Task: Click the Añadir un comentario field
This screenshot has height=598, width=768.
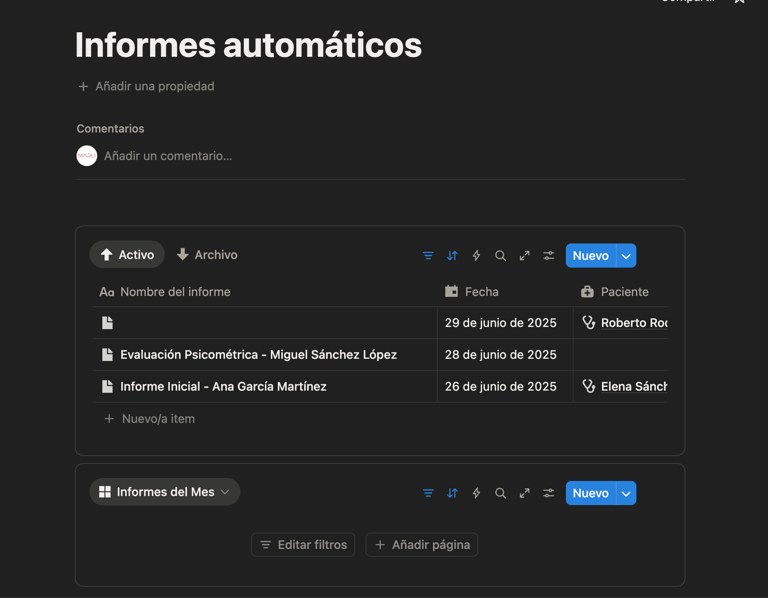Action: 168,156
